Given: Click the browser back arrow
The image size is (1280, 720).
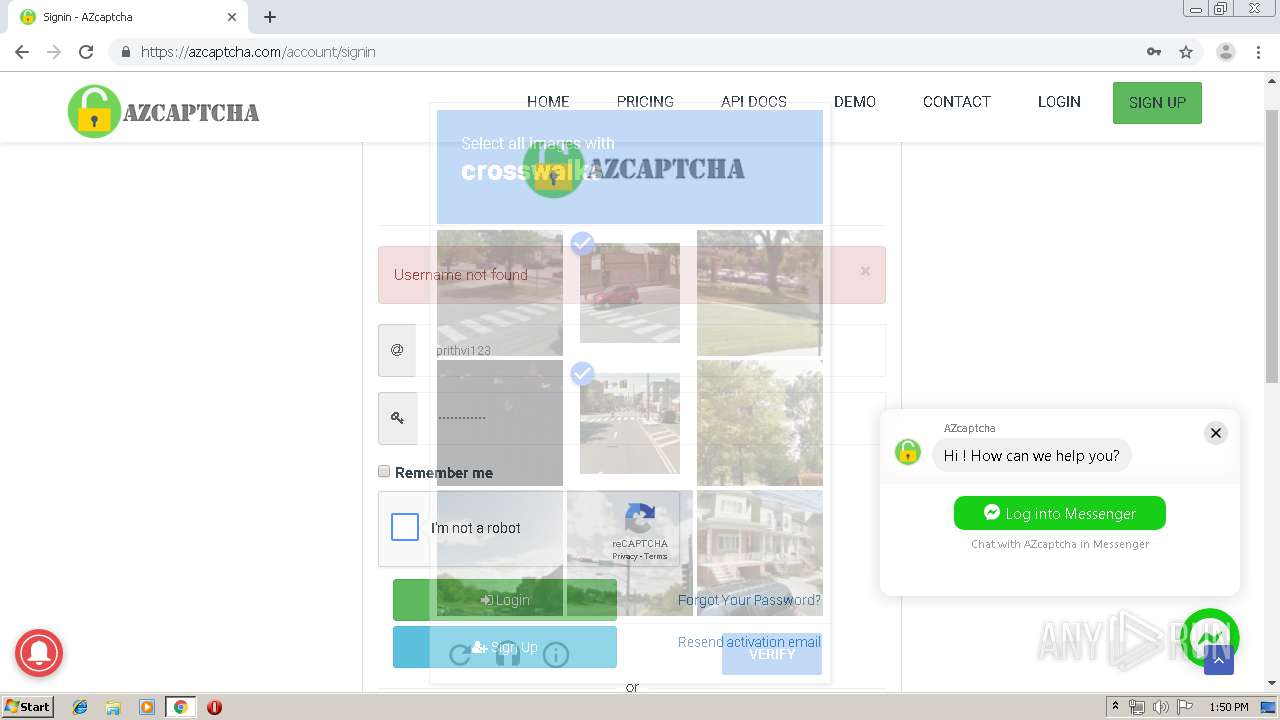Looking at the screenshot, I should click(22, 52).
